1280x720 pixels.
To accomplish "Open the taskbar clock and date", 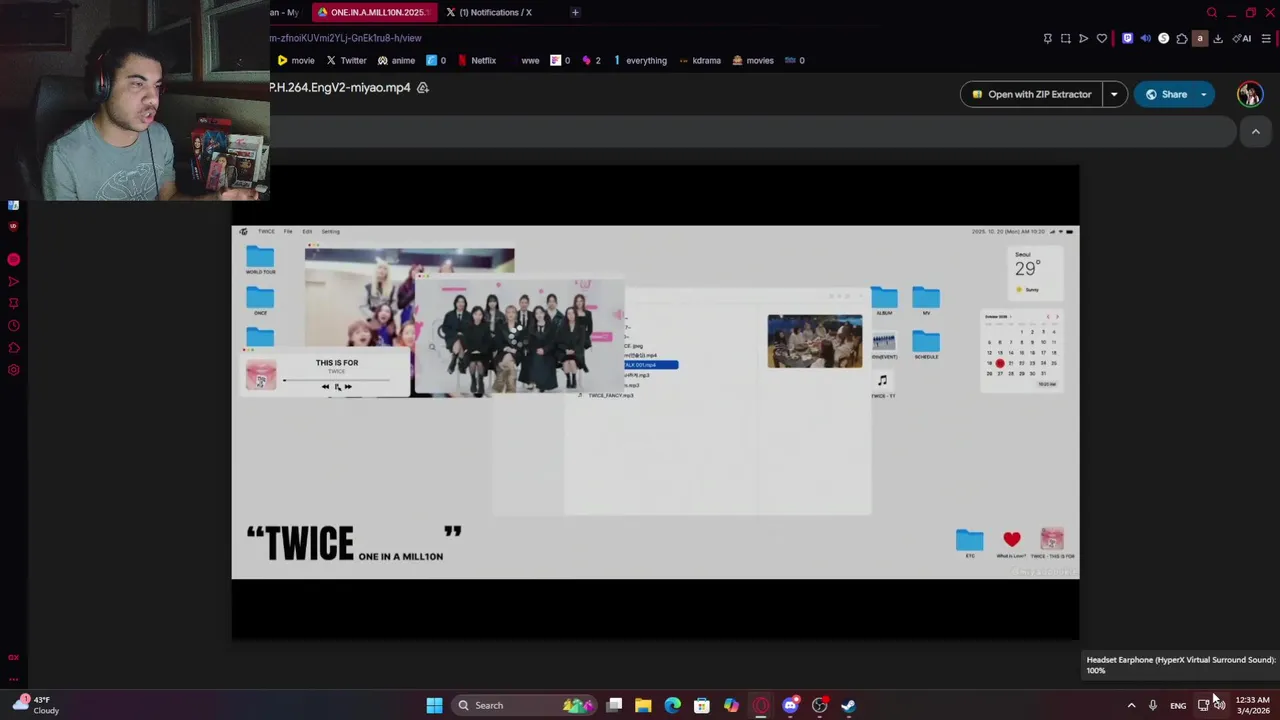I will click(x=1253, y=705).
